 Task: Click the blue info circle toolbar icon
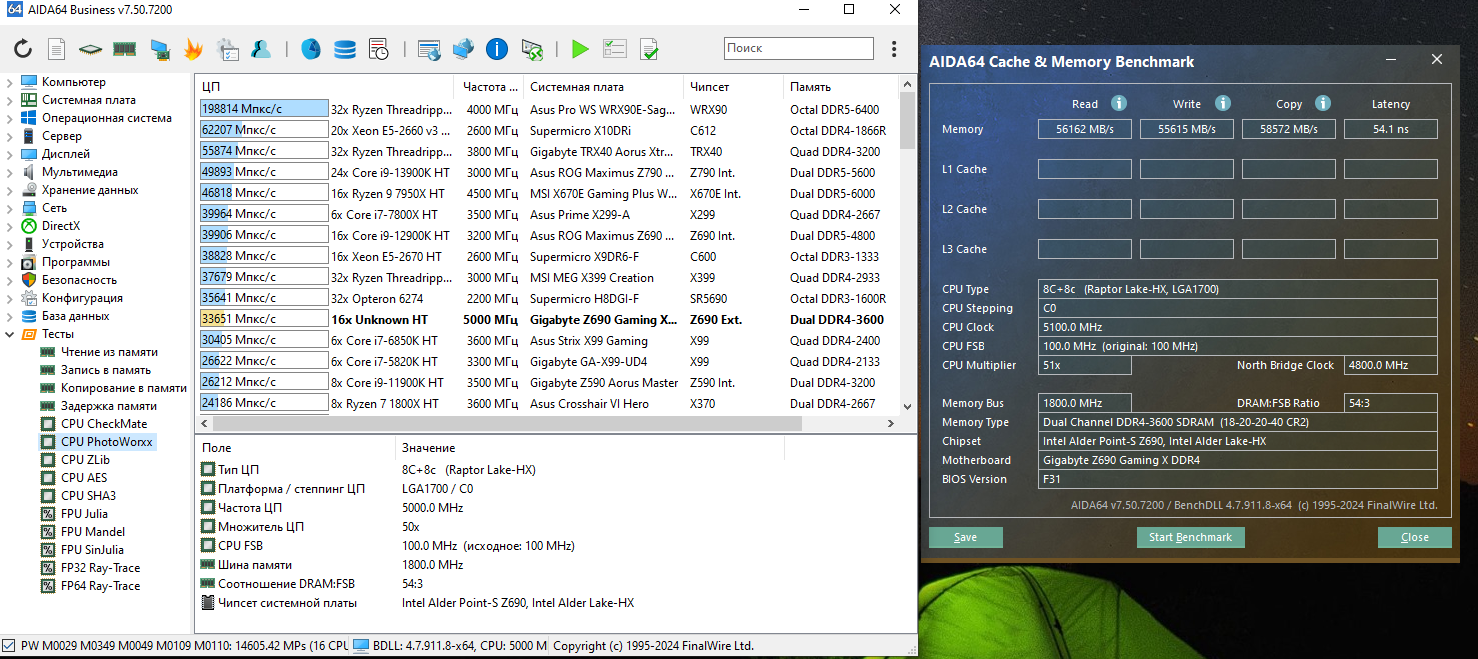tap(497, 48)
